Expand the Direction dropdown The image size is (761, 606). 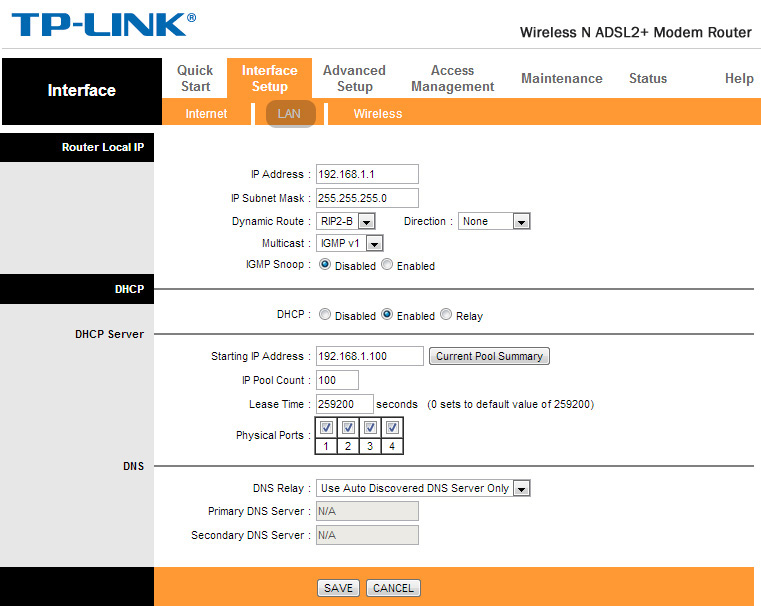tap(494, 221)
